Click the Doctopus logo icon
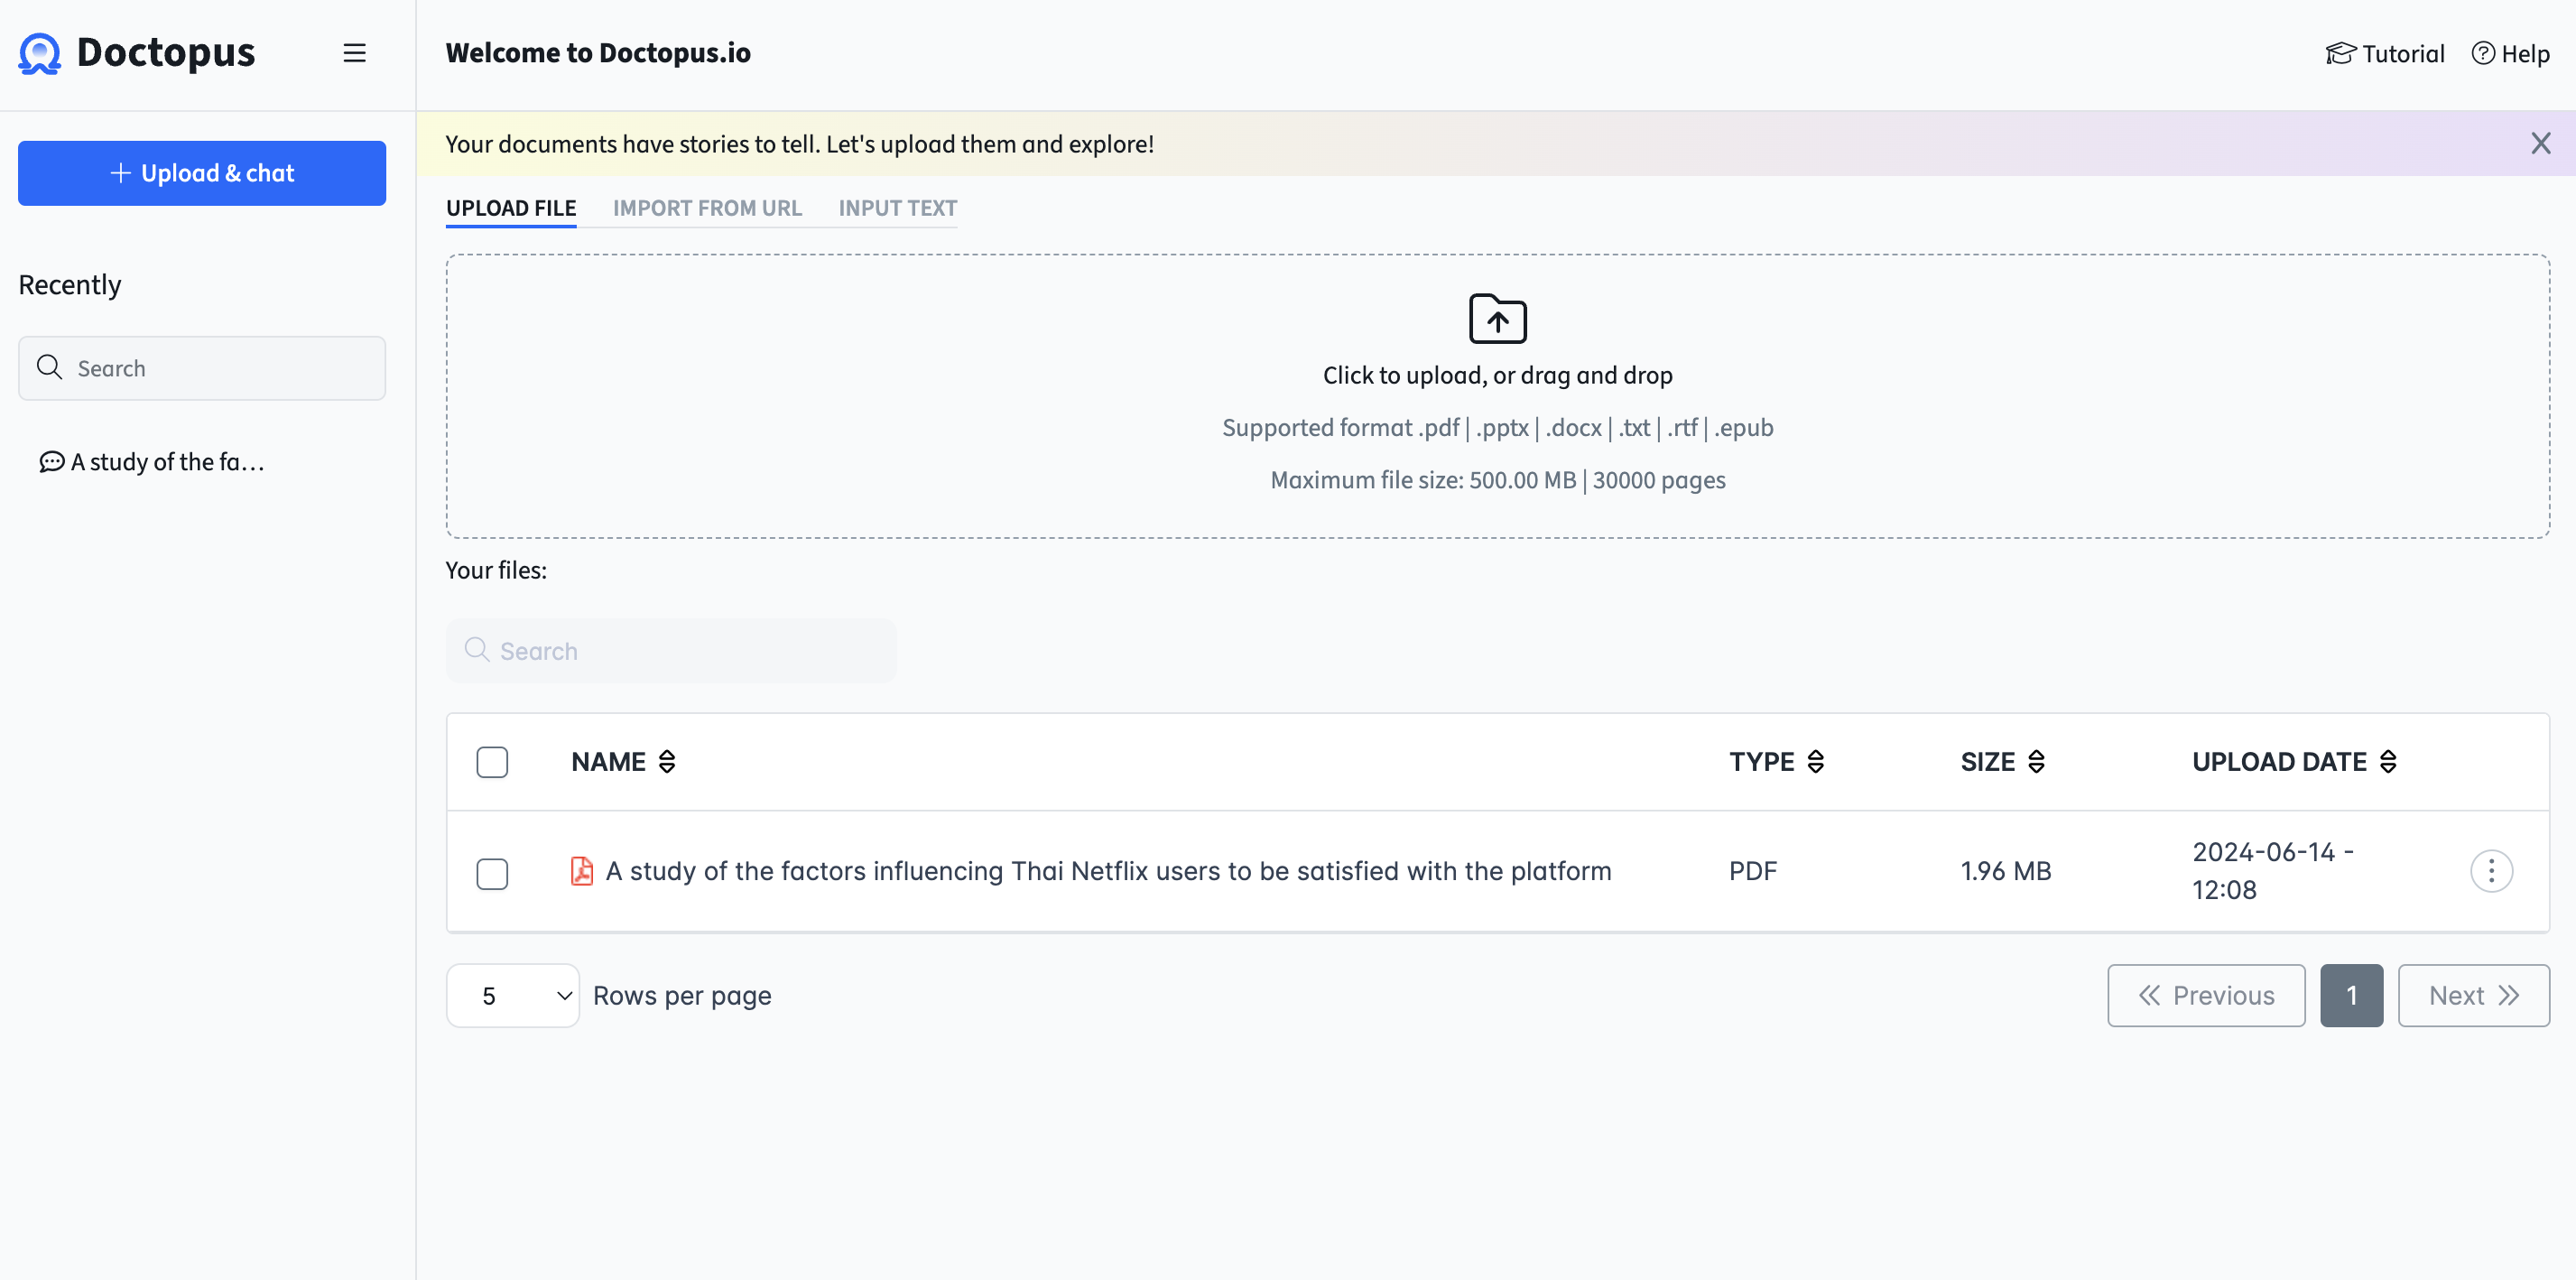Image resolution: width=2576 pixels, height=1280 pixels. coord(38,52)
